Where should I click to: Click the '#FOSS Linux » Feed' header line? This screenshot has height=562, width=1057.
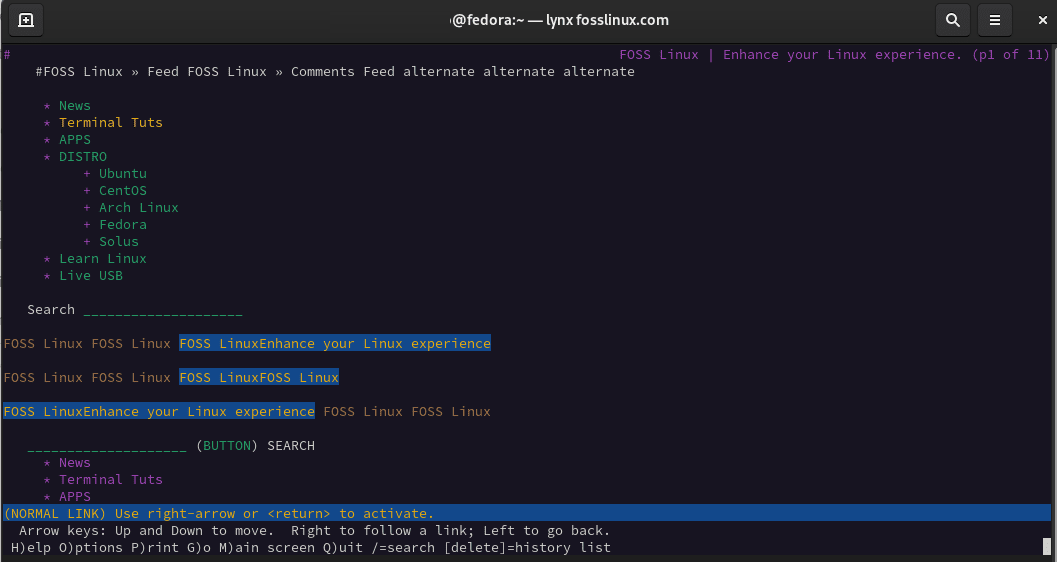pos(335,71)
